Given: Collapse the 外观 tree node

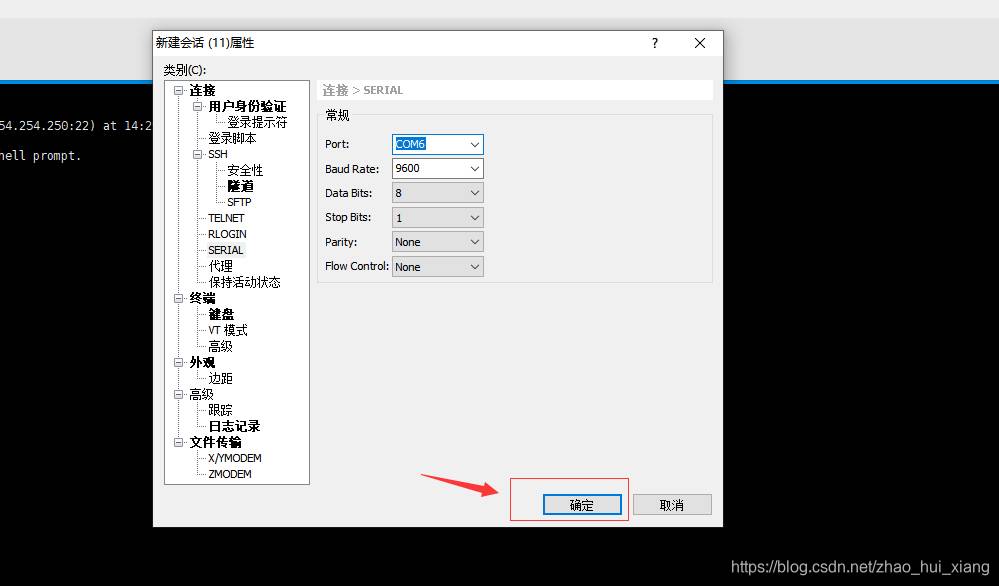Looking at the screenshot, I should (x=178, y=362).
